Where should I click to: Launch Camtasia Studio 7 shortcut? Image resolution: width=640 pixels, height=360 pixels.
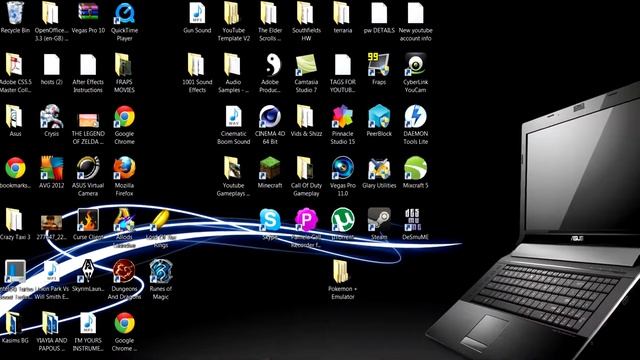(x=306, y=65)
